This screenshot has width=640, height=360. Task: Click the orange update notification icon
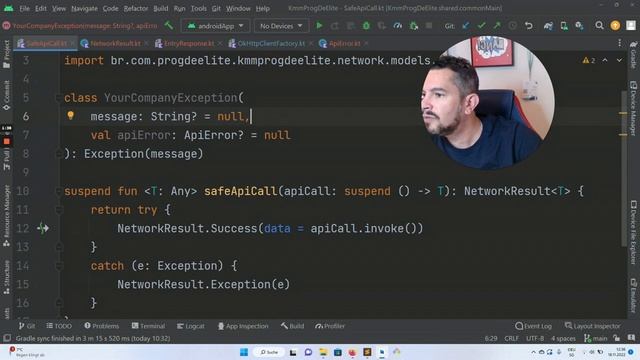[x=615, y=26]
